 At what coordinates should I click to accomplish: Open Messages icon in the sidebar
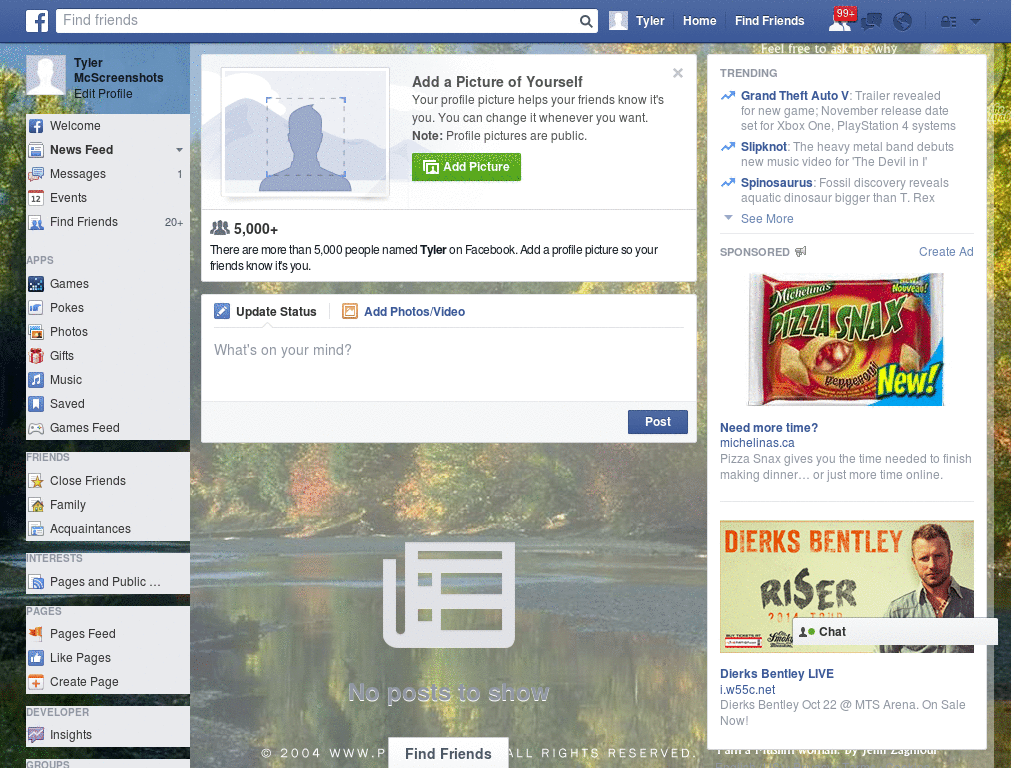coord(37,174)
